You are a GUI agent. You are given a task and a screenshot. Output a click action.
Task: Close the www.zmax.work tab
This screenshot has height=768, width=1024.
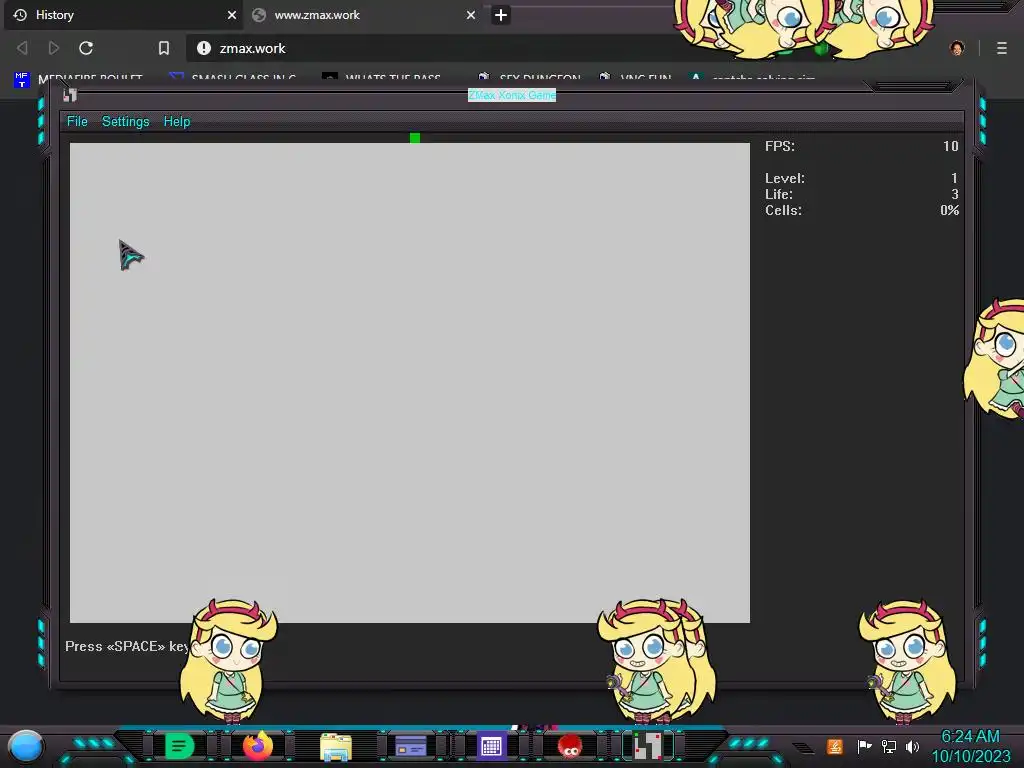point(471,15)
